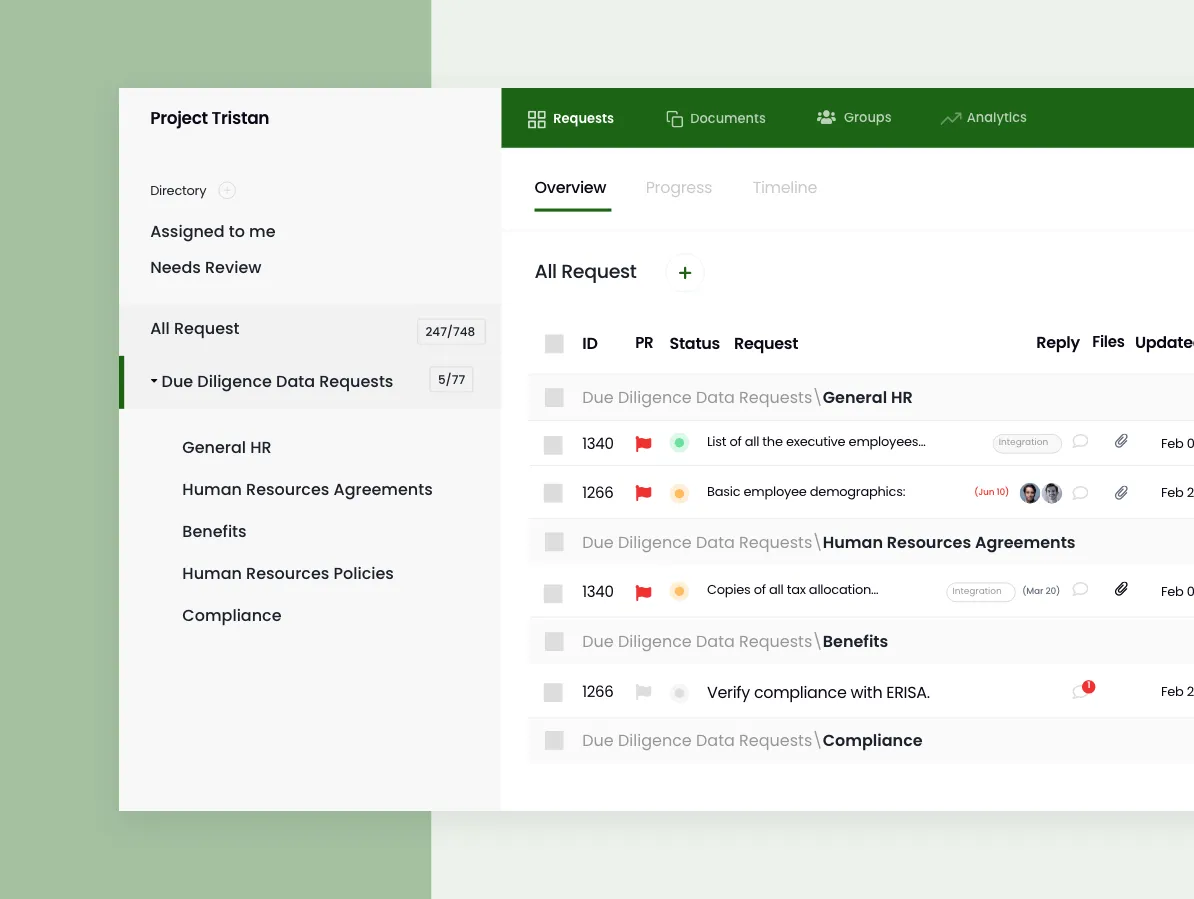This screenshot has height=899, width=1194.
Task: Click the Groups people icon
Action: 826,117
